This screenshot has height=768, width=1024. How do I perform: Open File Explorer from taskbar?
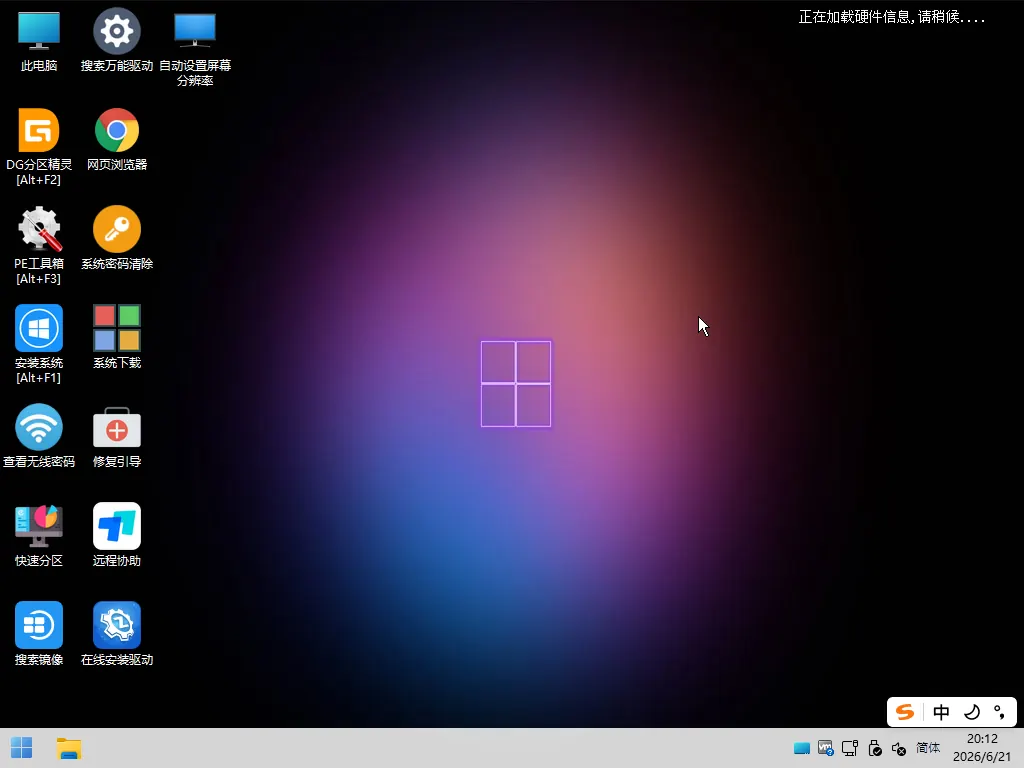click(69, 748)
